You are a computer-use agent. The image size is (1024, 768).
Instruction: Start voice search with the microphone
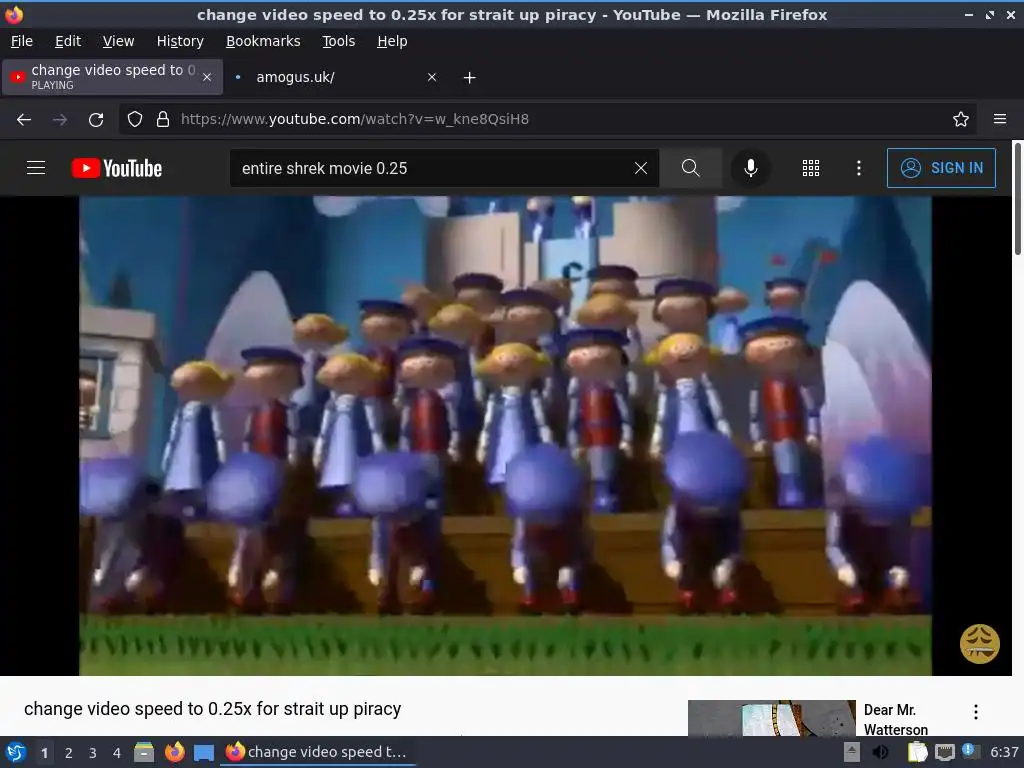[x=750, y=168]
